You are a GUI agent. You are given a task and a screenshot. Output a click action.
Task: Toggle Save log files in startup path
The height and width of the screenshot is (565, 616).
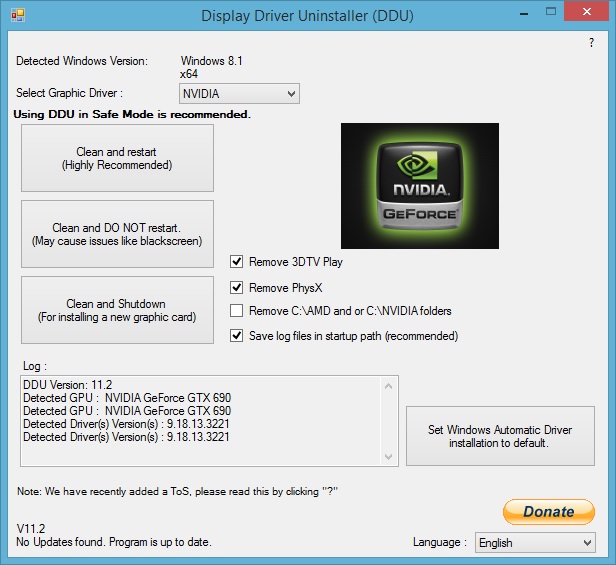237,336
